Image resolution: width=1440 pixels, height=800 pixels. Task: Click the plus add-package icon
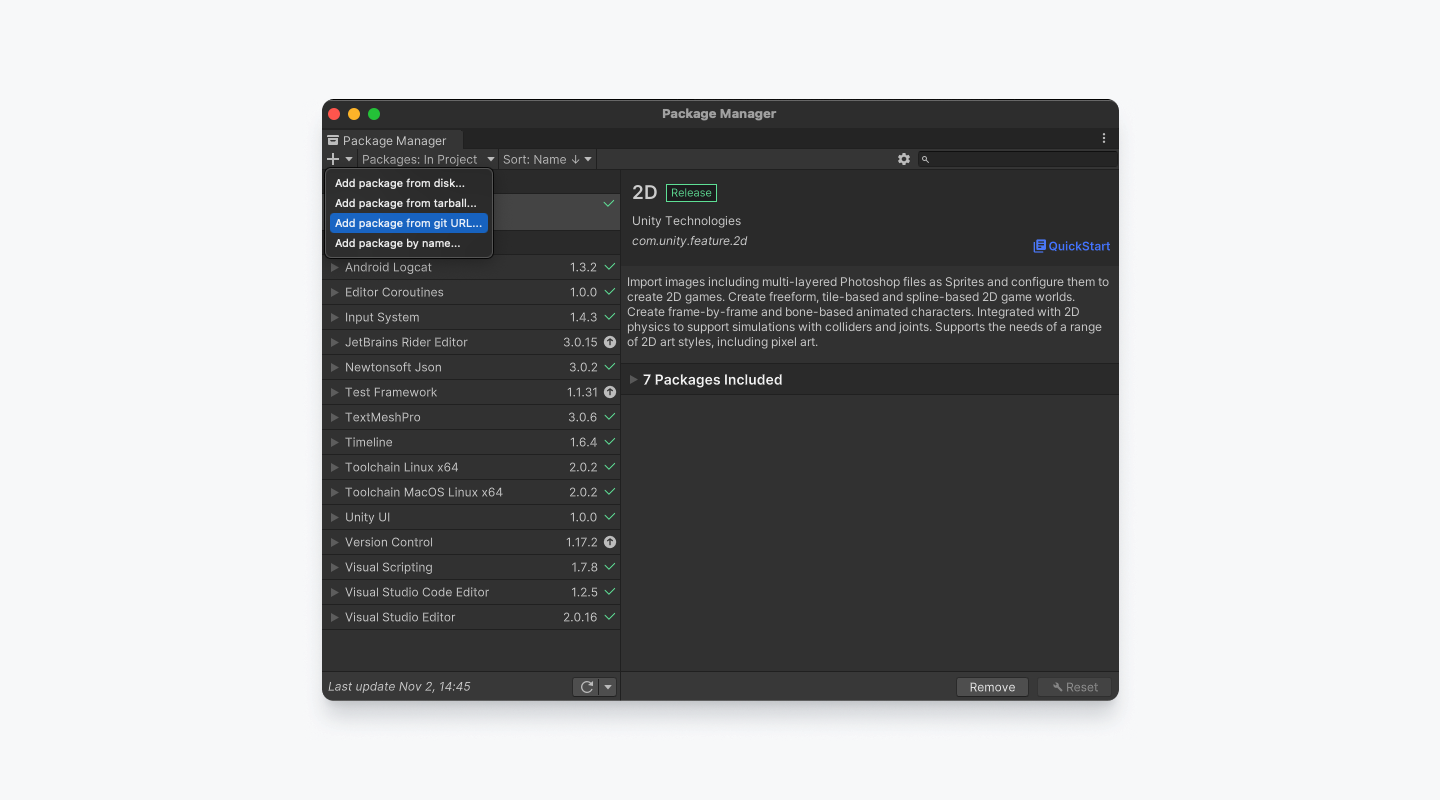click(x=333, y=159)
